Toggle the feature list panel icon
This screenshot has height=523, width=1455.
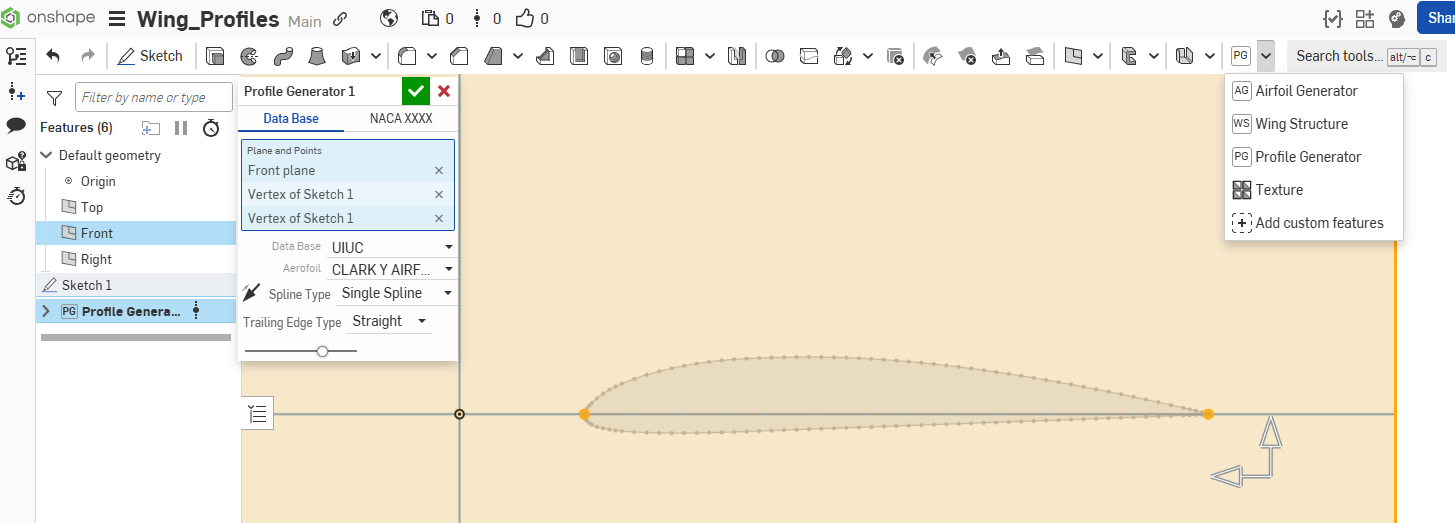16,56
